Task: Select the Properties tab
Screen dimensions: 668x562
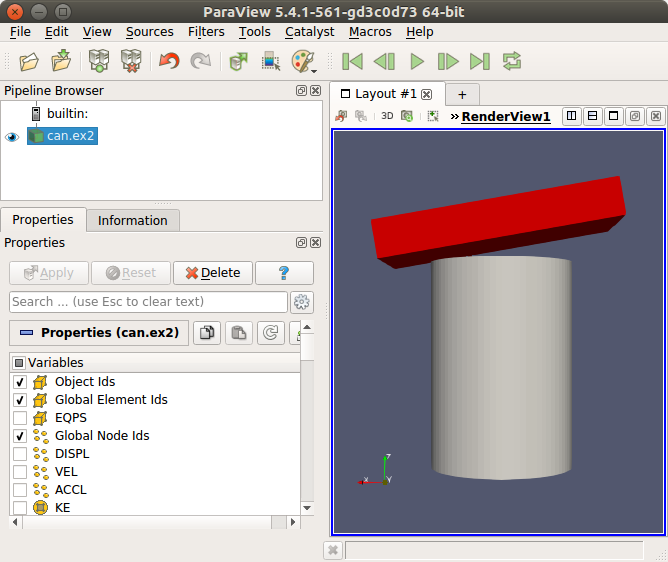Action: point(43,220)
